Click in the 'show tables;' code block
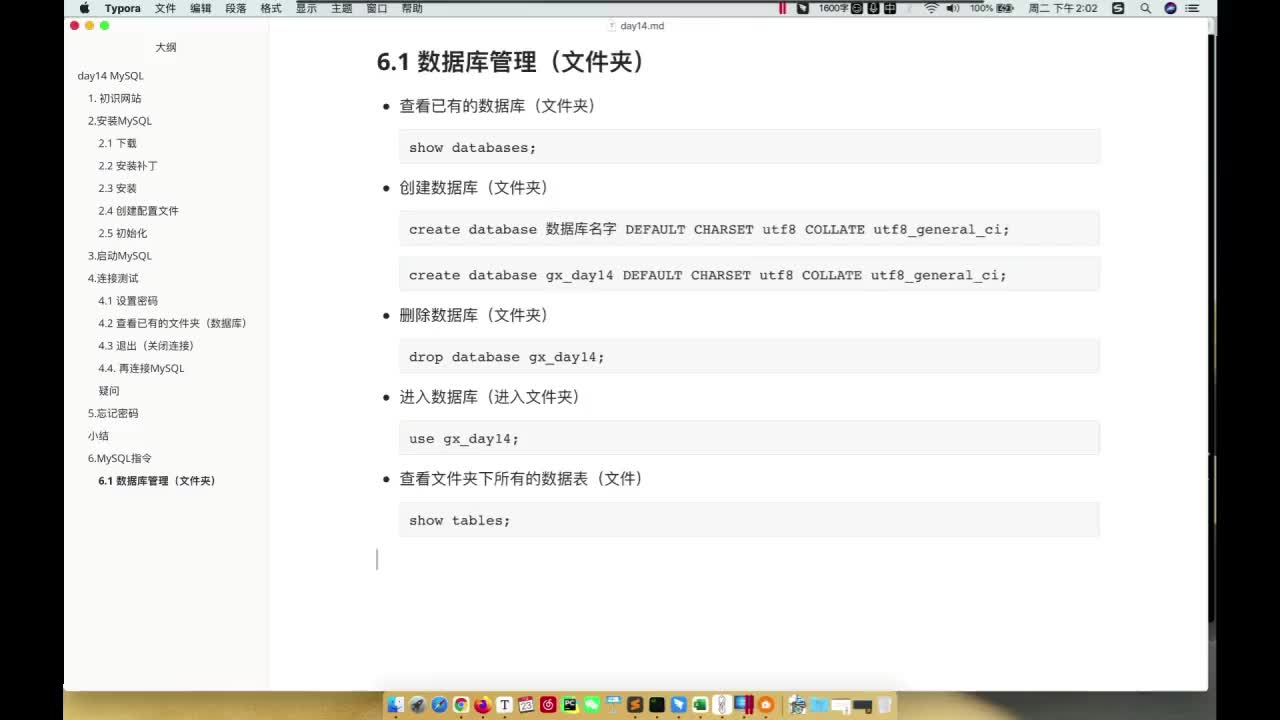This screenshot has width=1280, height=720. pyautogui.click(x=749, y=520)
